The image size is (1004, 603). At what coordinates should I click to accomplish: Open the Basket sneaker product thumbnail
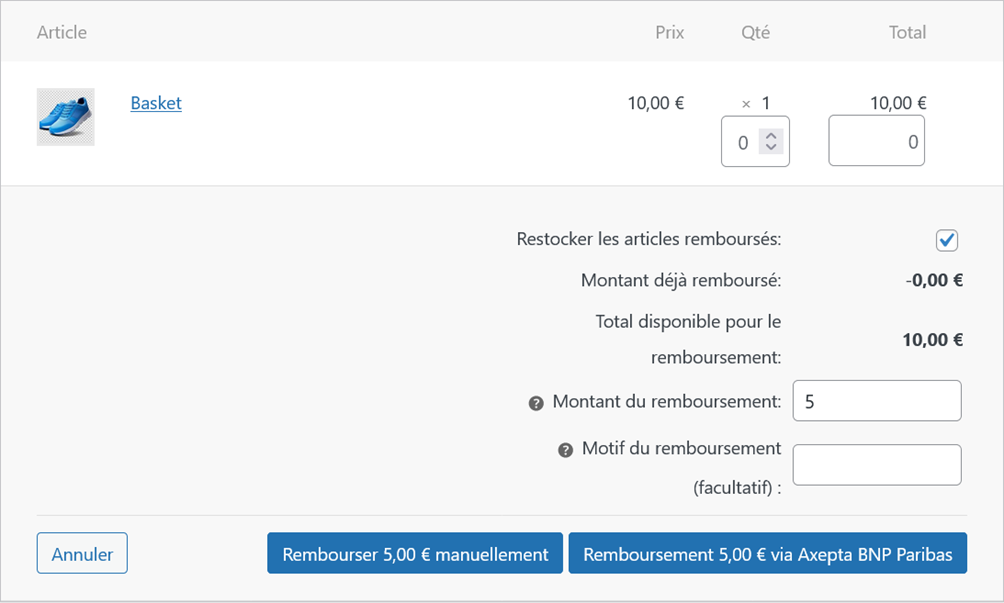[66, 117]
